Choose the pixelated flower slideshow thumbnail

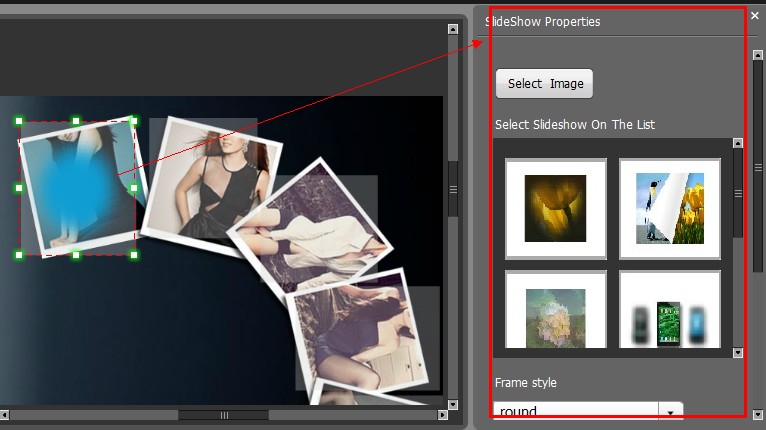point(556,310)
